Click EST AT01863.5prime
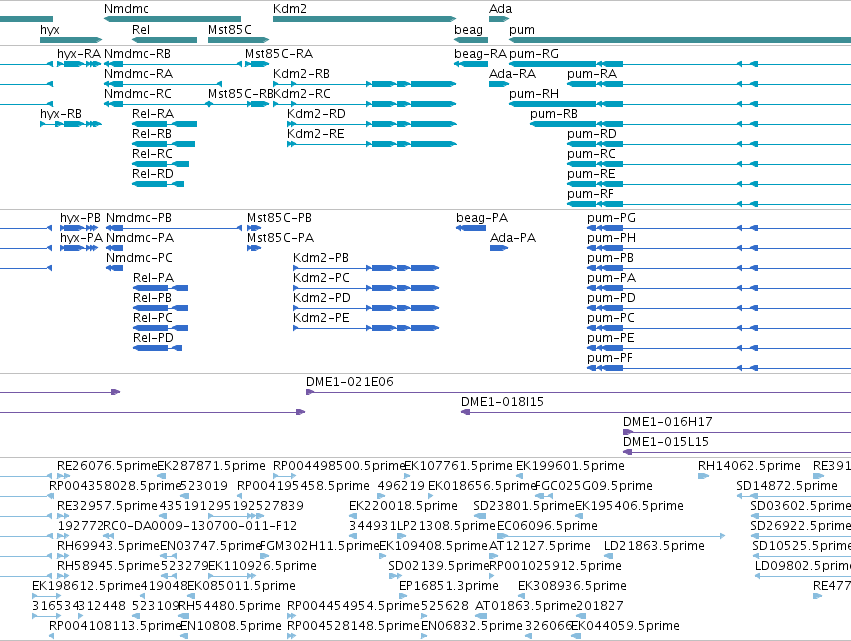The width and height of the screenshot is (851, 641). 480,616
